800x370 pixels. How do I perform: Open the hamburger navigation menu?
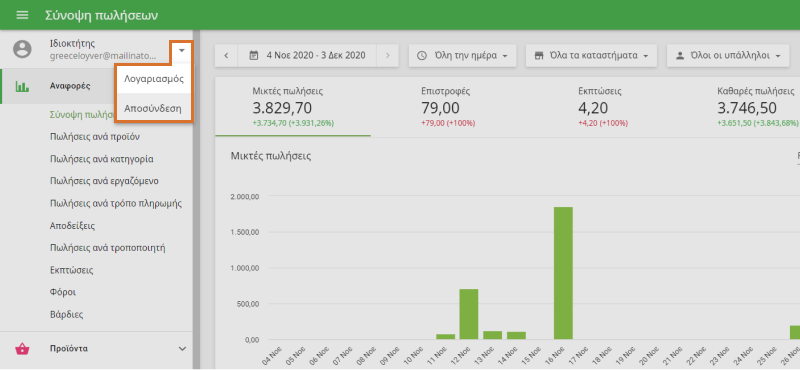tap(22, 15)
